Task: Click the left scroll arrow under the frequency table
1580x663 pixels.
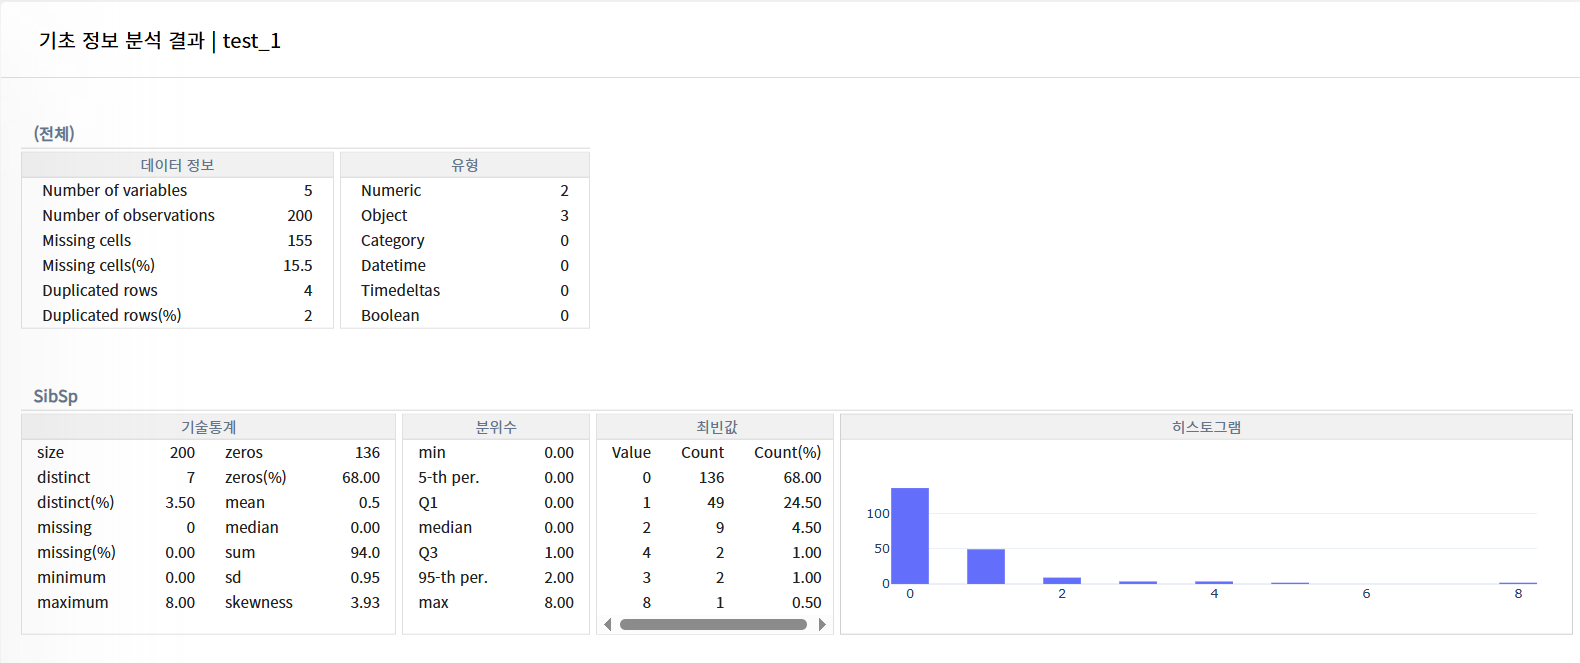Action: coord(607,625)
